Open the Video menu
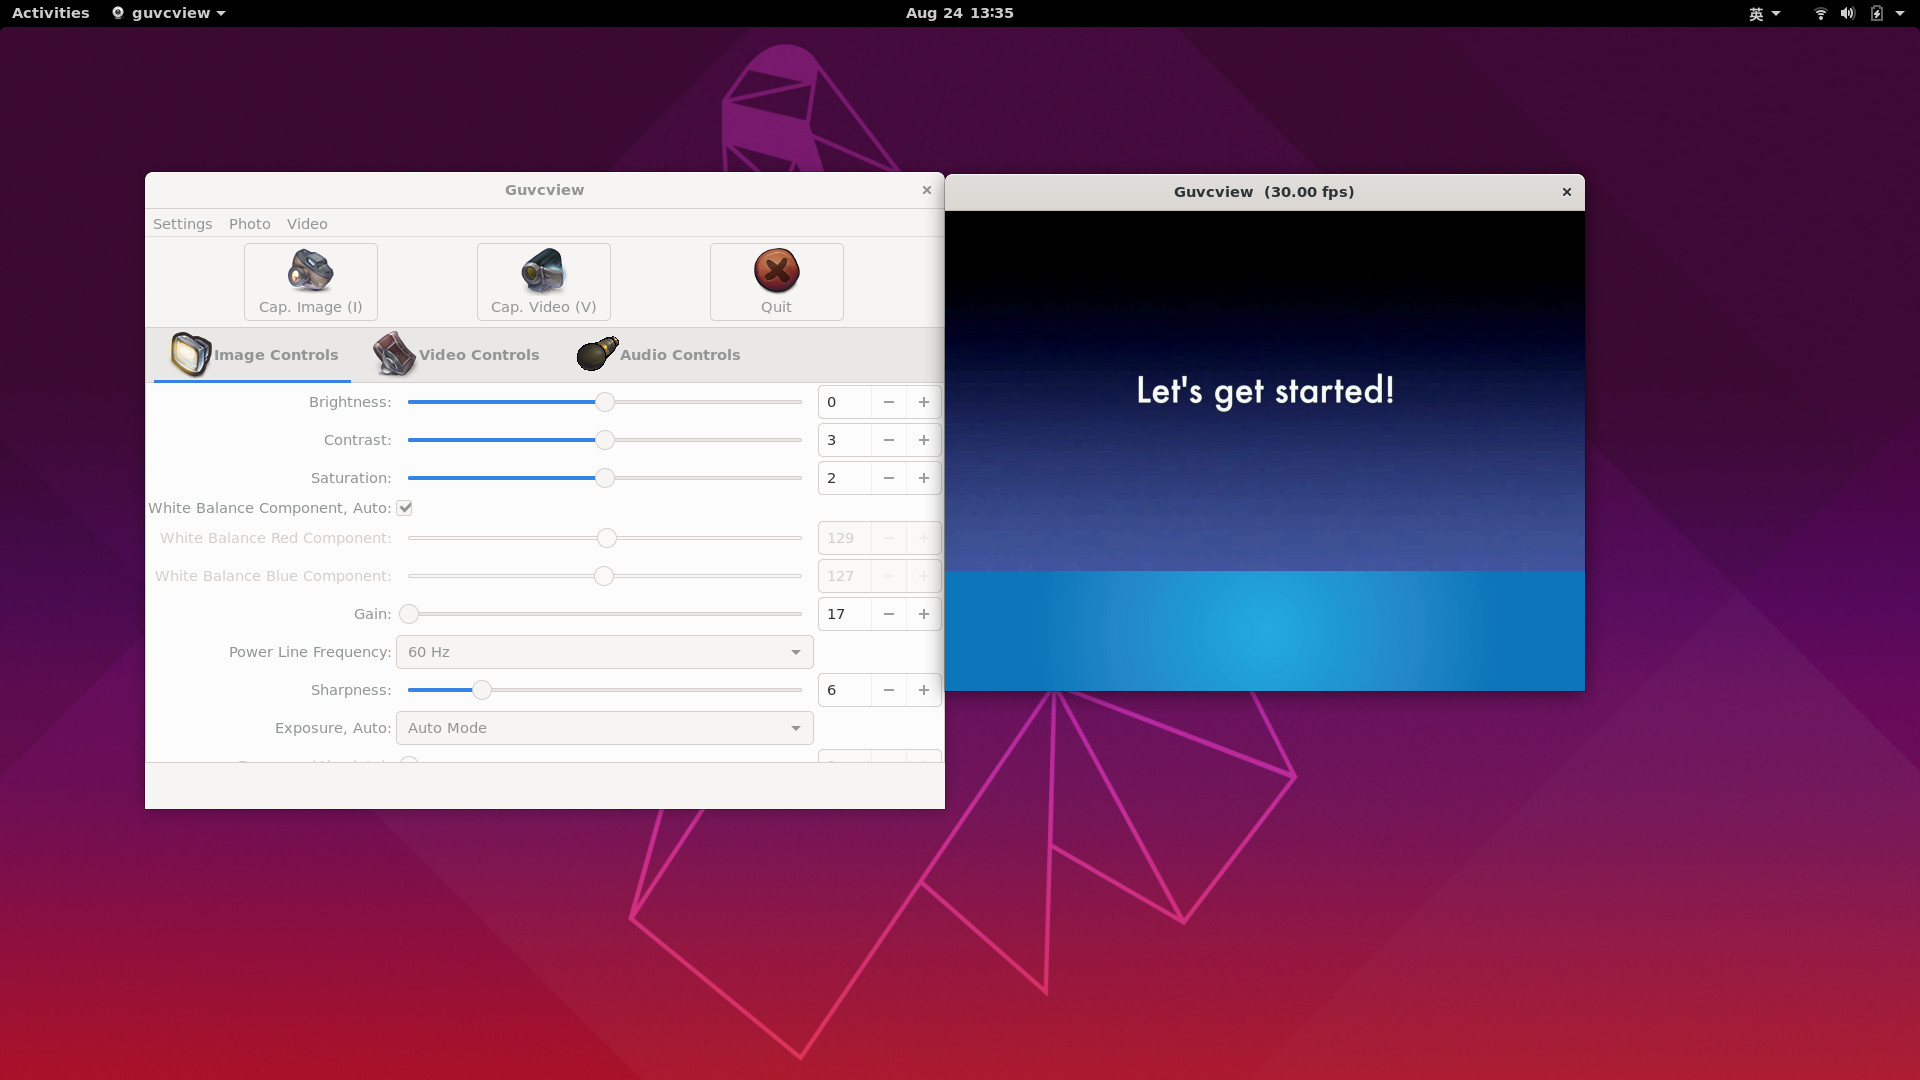The image size is (1920, 1080). coord(307,224)
